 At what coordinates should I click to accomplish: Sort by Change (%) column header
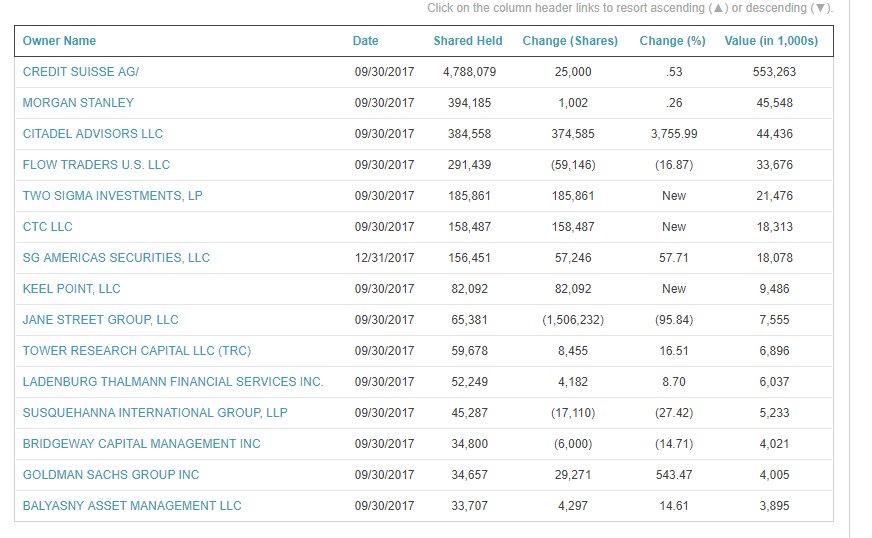pyautogui.click(x=672, y=41)
